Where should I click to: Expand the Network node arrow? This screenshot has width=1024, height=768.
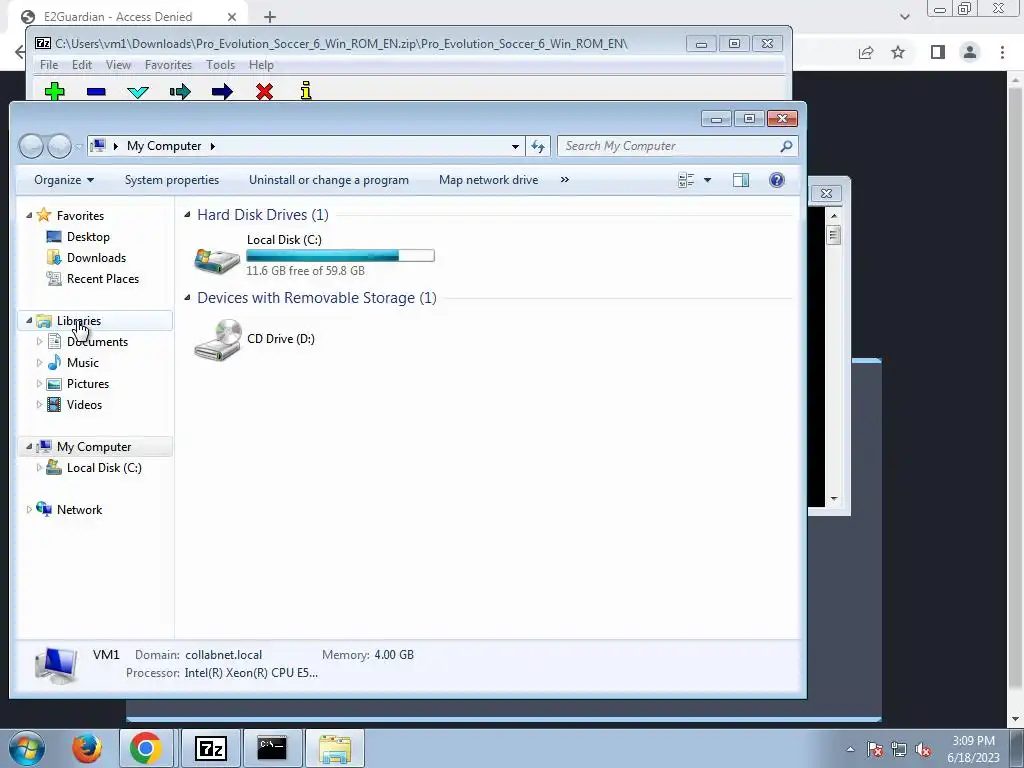pyautogui.click(x=29, y=509)
